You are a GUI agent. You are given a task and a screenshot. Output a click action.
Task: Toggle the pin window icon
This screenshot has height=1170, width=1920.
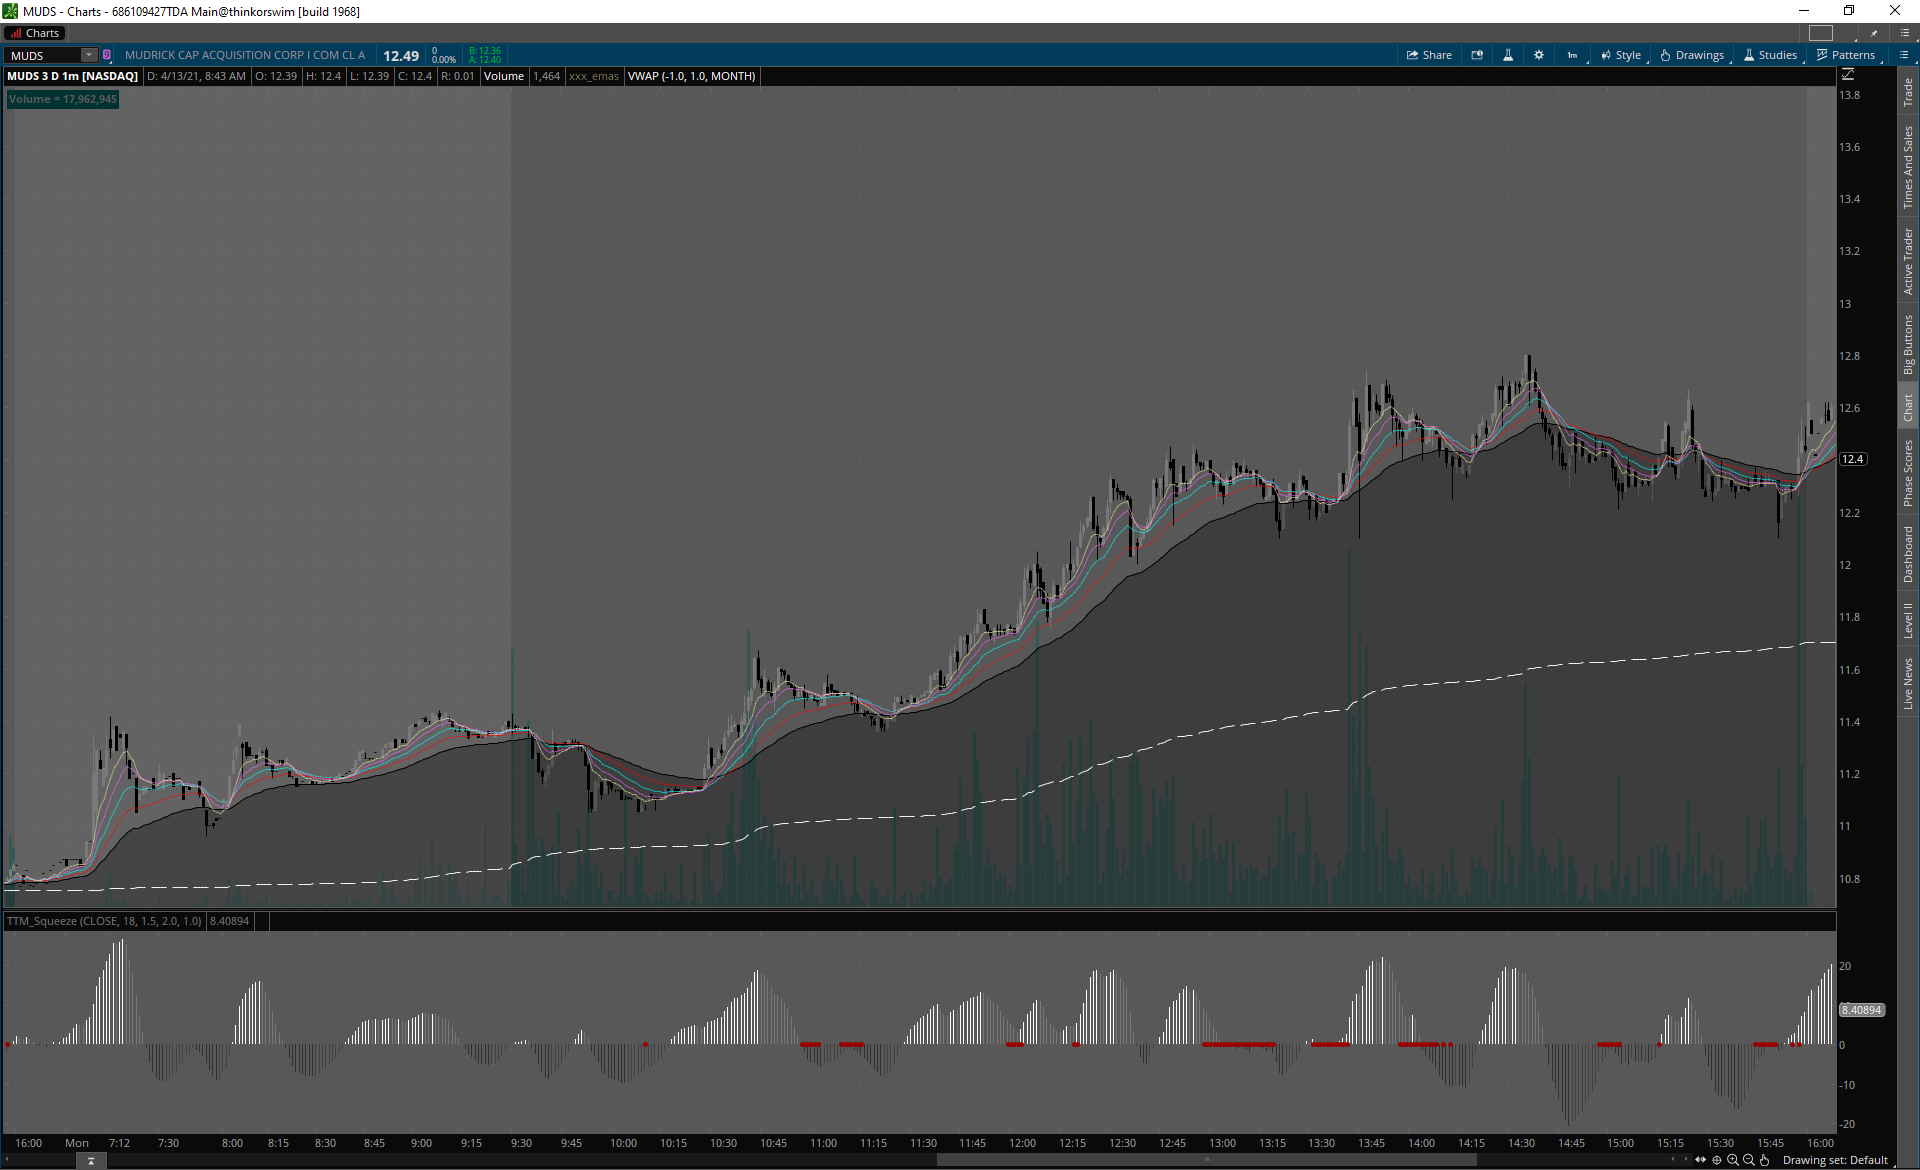pos(1874,33)
